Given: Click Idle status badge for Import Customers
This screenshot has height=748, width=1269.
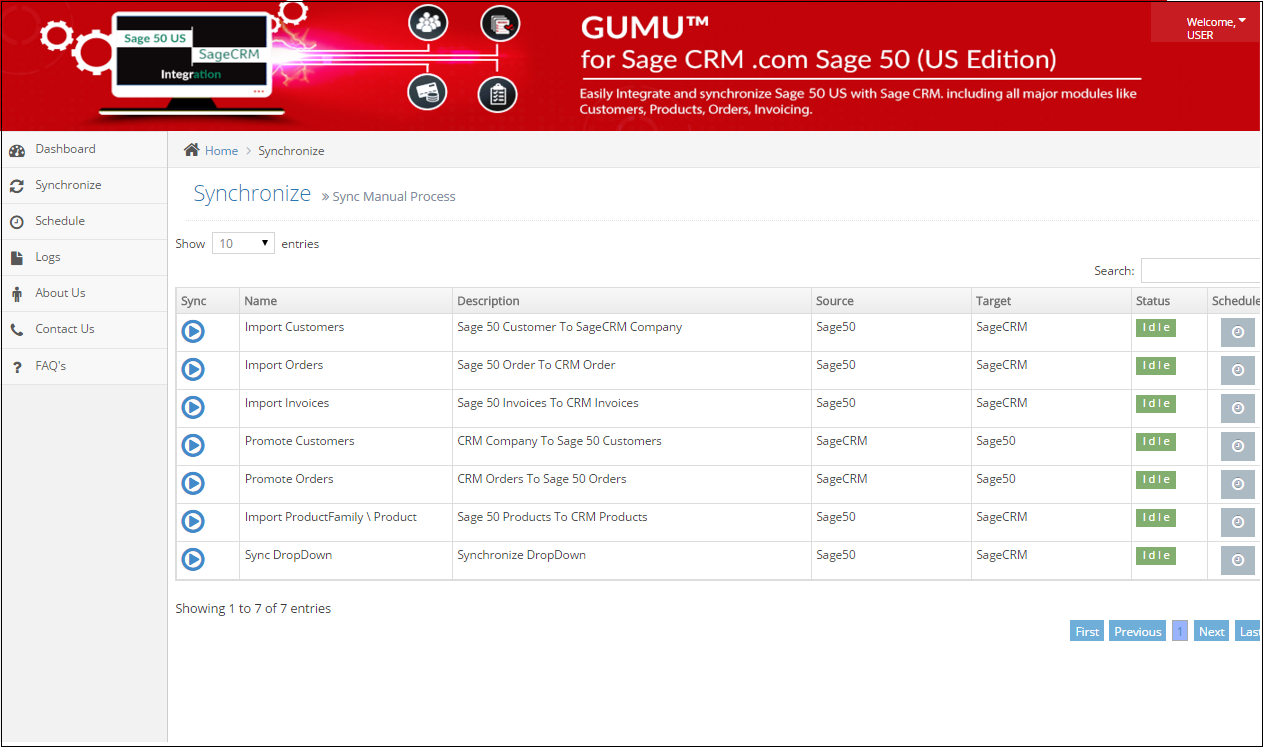Looking at the screenshot, I should [1156, 327].
